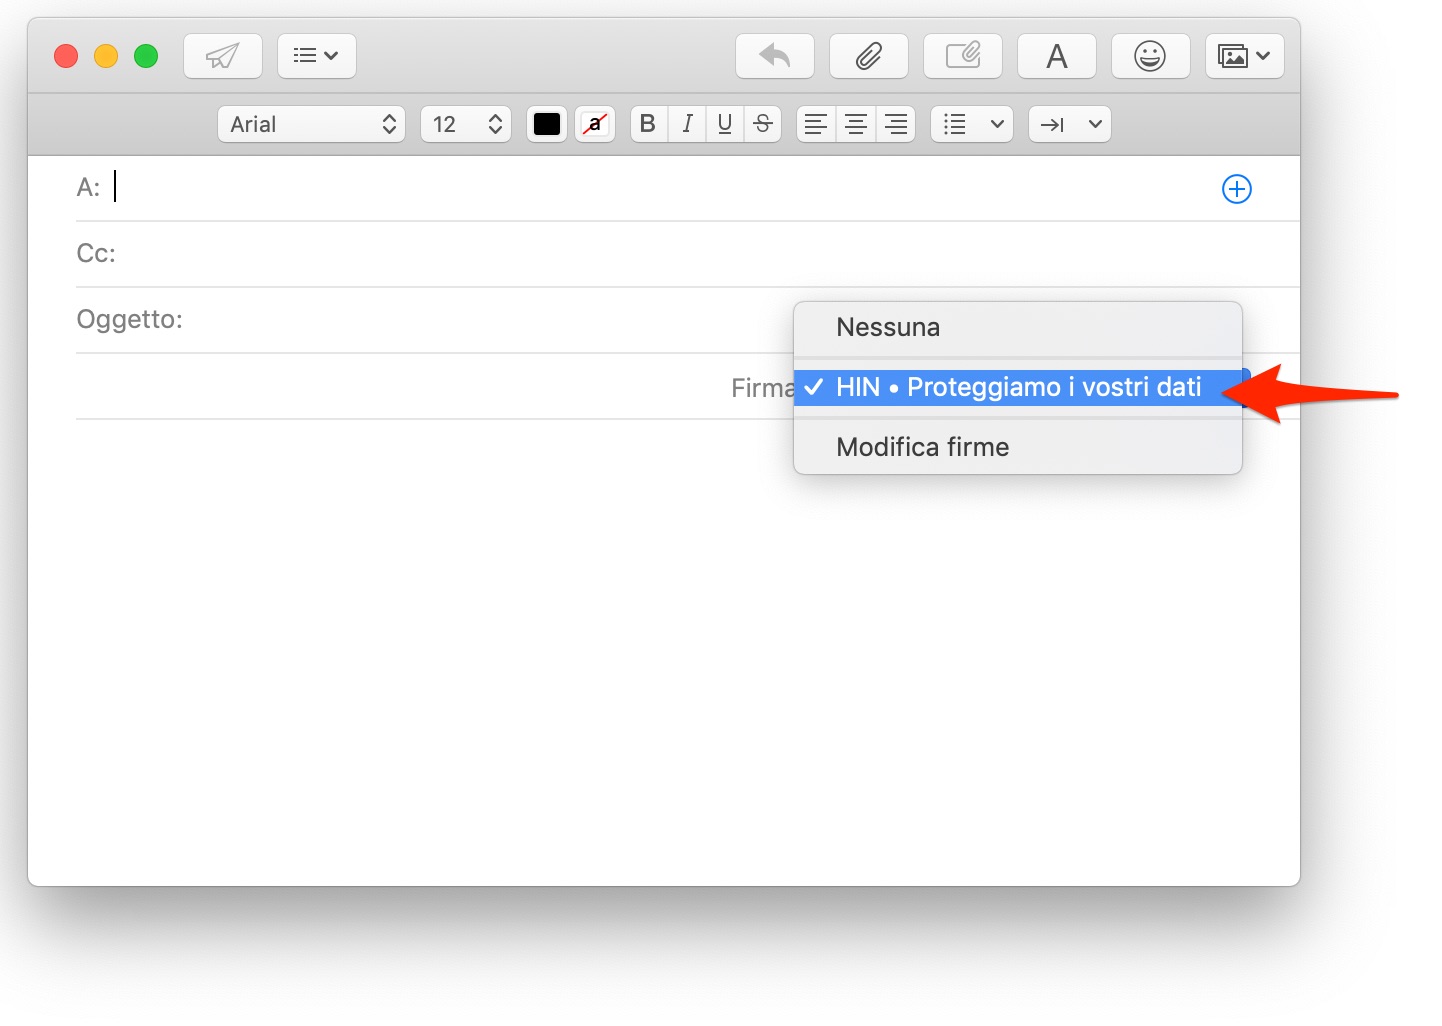Maximize the window with green button

(146, 56)
